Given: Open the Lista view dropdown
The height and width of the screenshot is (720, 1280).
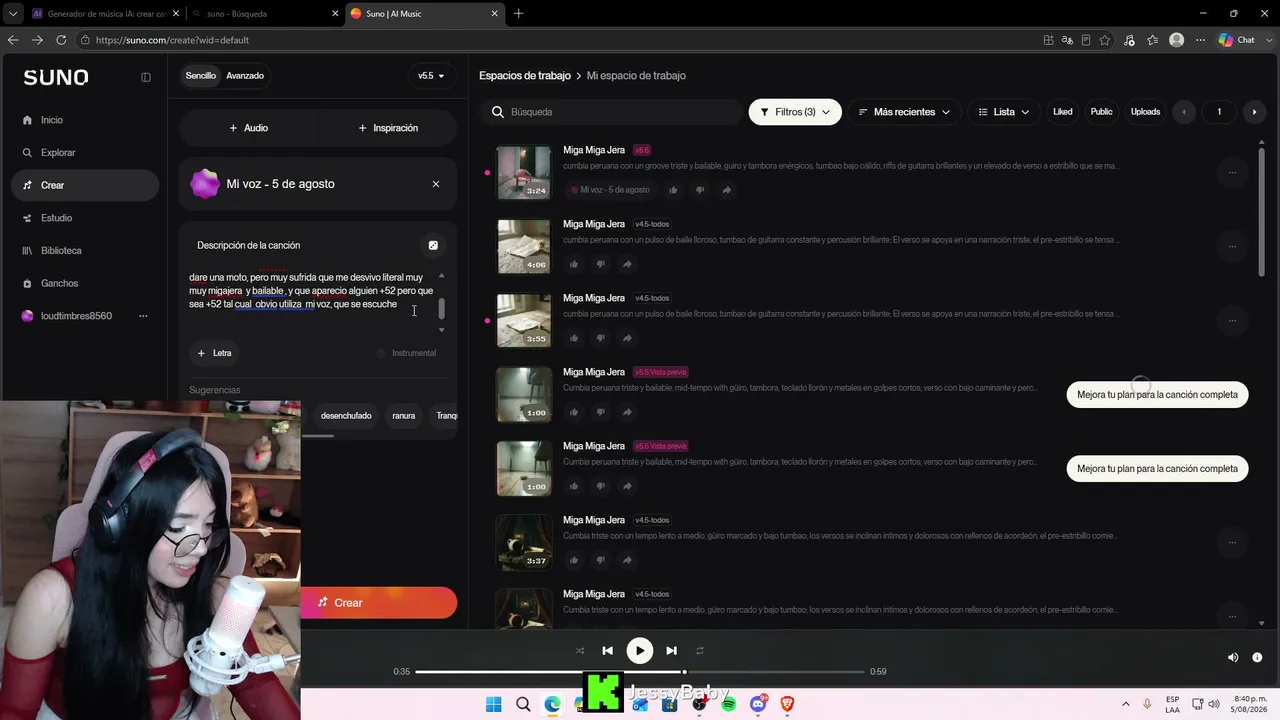Looking at the screenshot, I should (1004, 112).
